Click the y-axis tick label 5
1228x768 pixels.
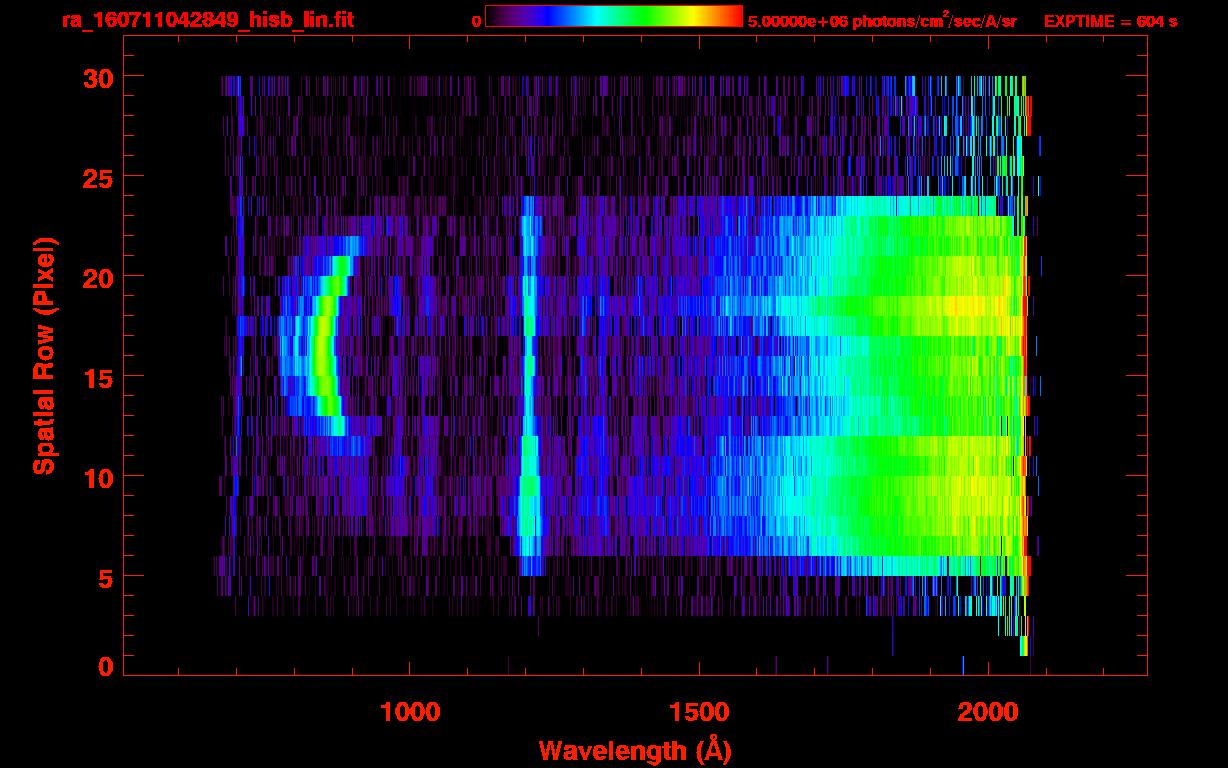(x=106, y=577)
